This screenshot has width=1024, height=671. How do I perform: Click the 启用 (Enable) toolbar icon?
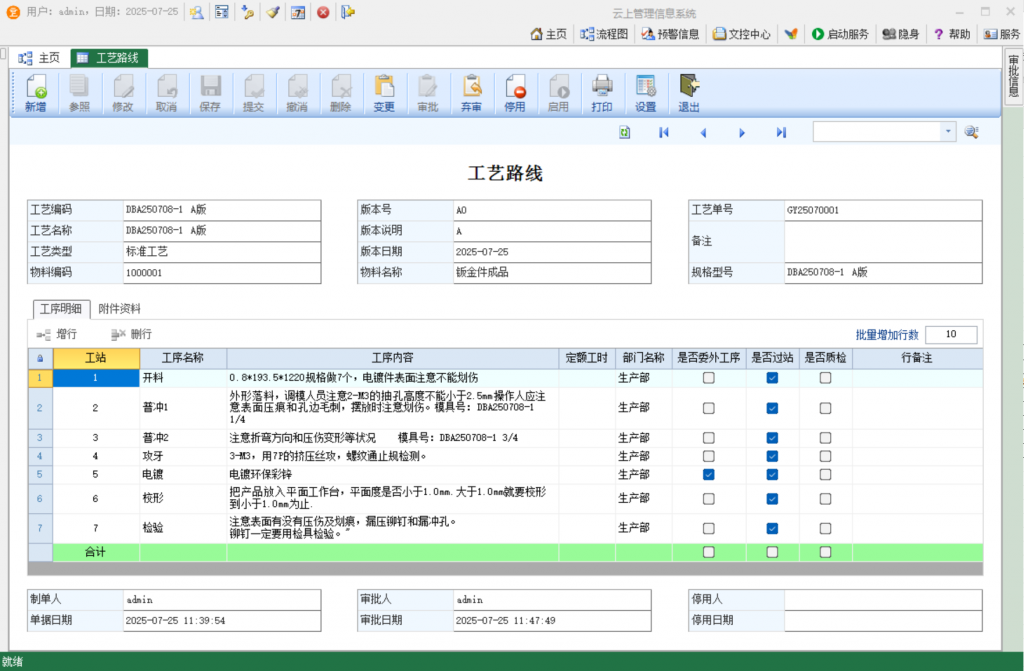coord(558,93)
